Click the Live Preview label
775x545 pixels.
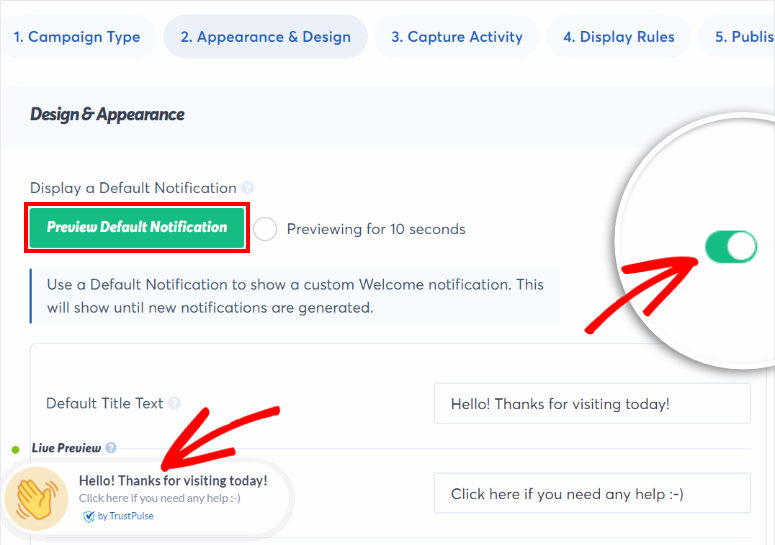[x=66, y=448]
